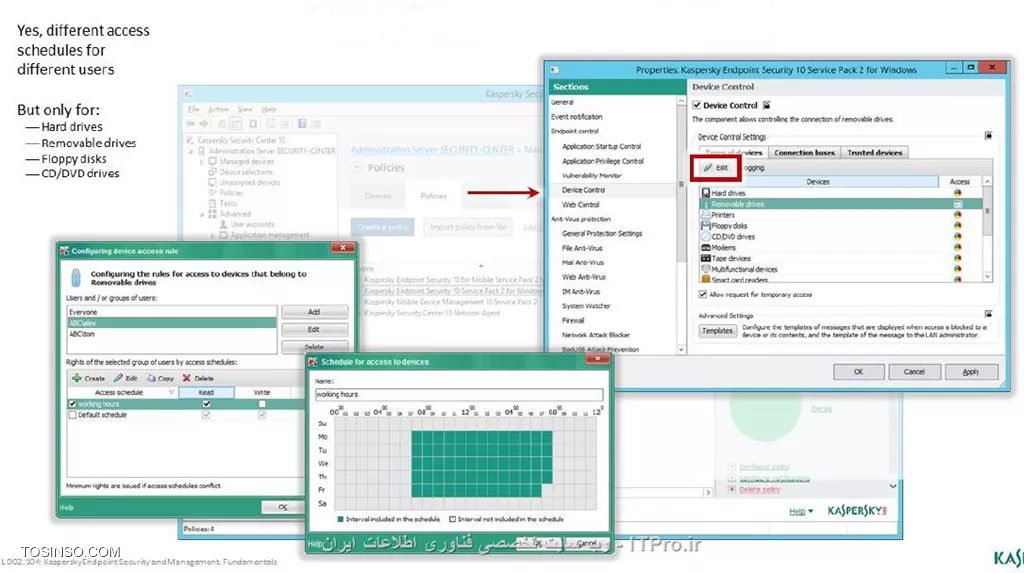
Task: Click the Tape devices icon
Action: point(705,258)
